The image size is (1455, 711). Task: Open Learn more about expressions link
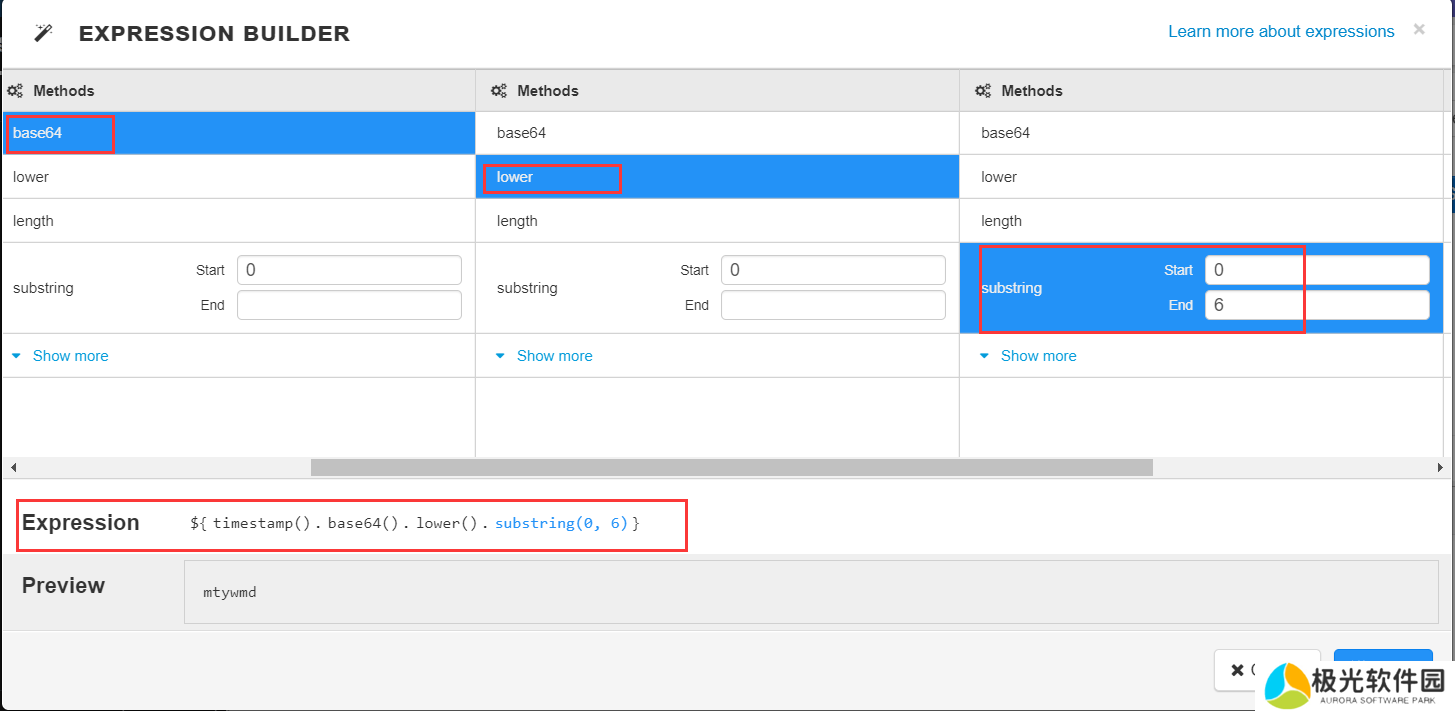(x=1280, y=32)
